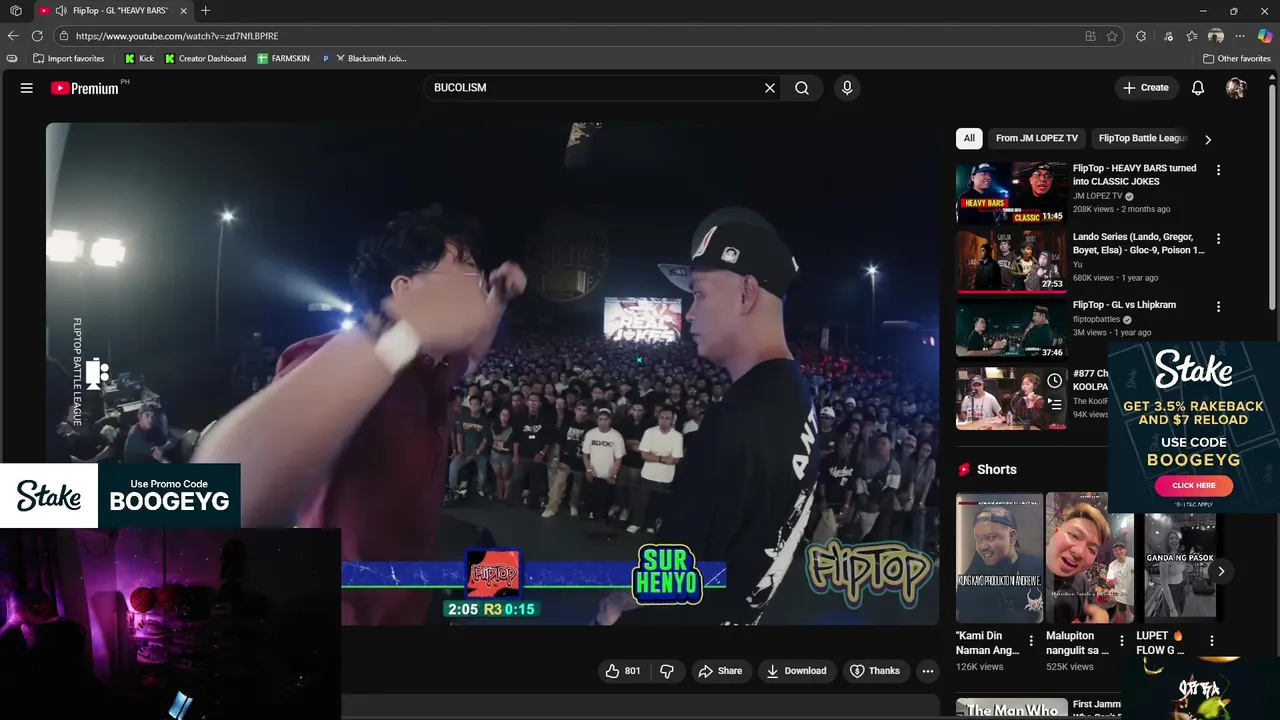Click fliptopbattles channel name

[x=1096, y=320]
